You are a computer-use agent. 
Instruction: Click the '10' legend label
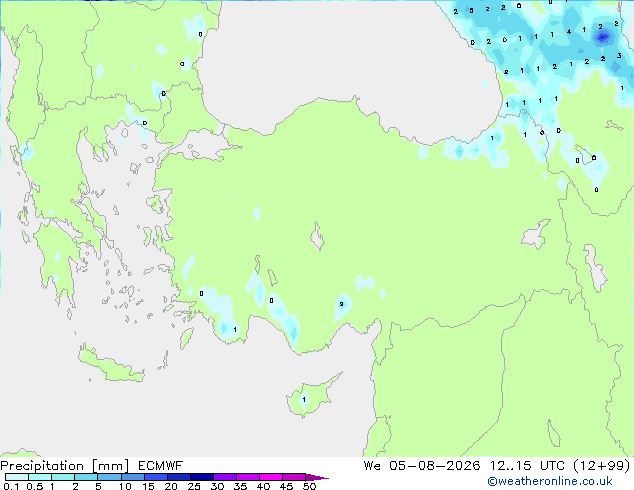coord(125,486)
